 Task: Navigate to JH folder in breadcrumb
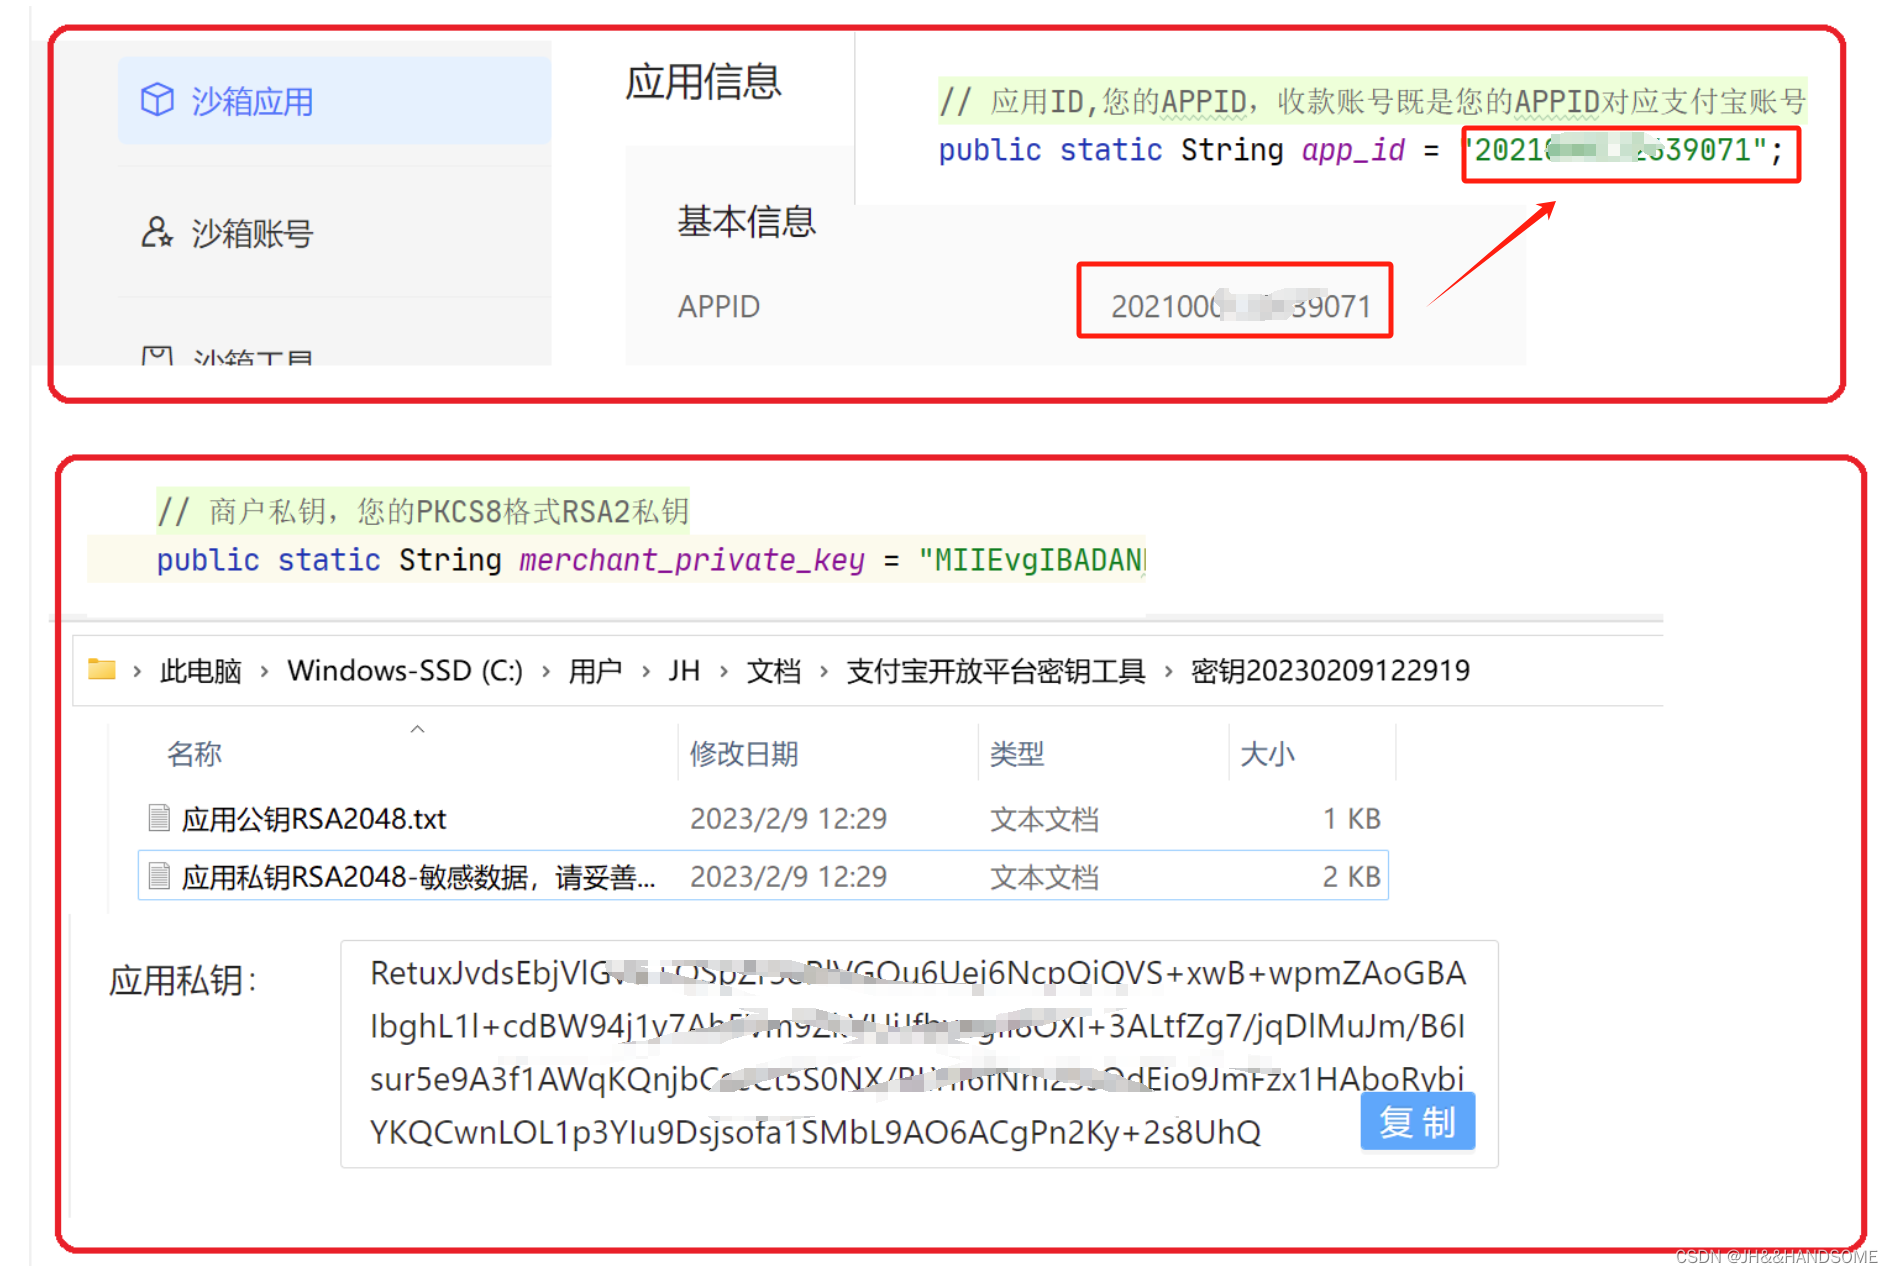tap(684, 670)
